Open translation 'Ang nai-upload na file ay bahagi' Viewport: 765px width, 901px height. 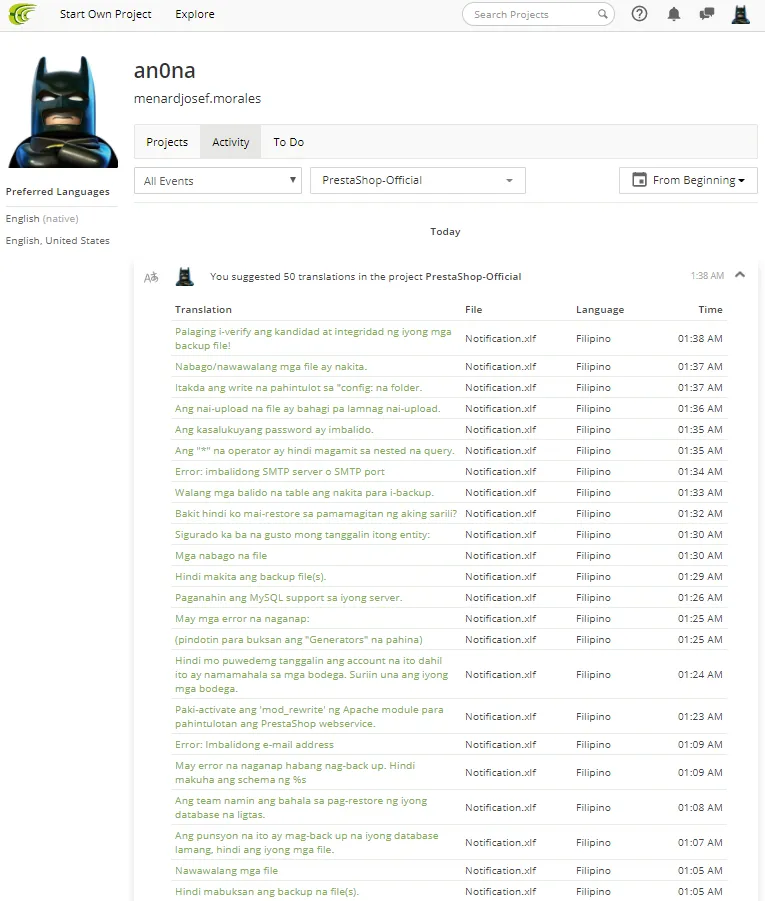click(307, 409)
